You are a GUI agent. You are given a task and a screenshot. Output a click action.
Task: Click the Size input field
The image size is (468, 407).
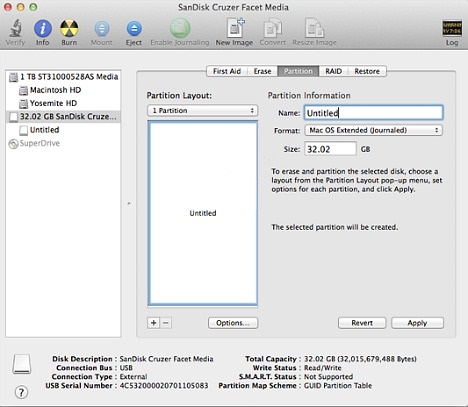point(330,149)
